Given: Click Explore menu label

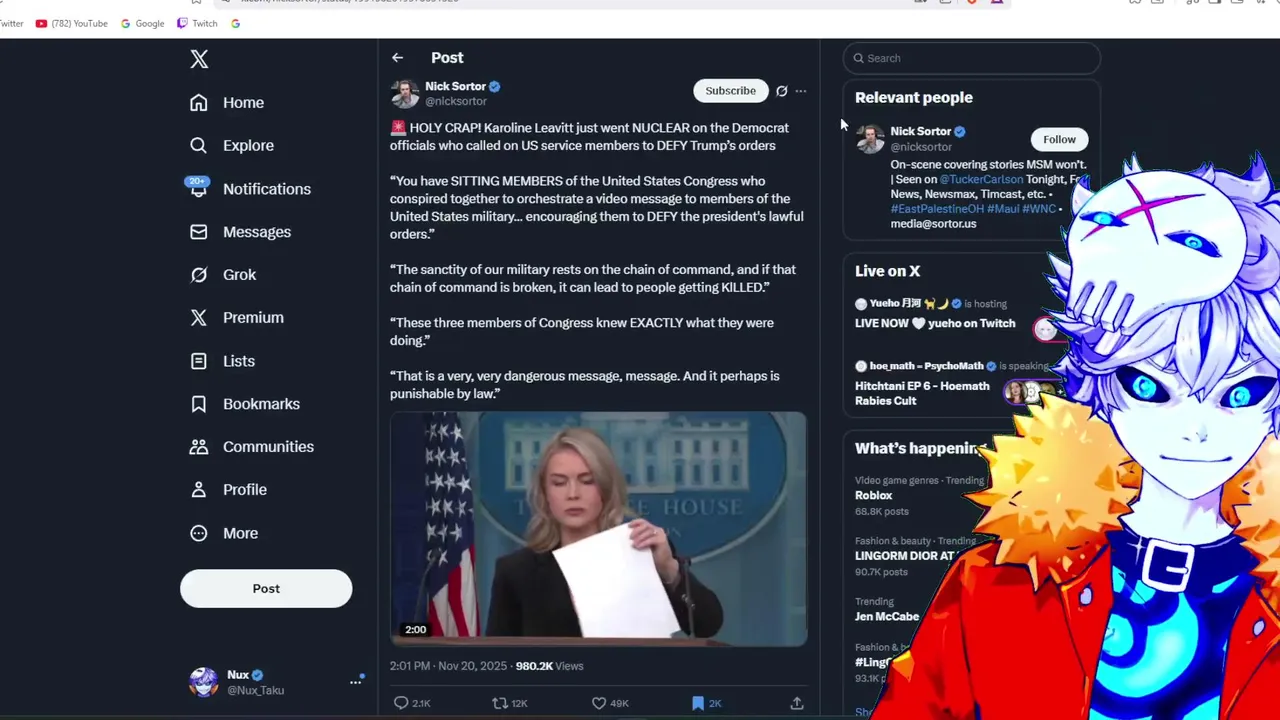Looking at the screenshot, I should click(248, 146).
